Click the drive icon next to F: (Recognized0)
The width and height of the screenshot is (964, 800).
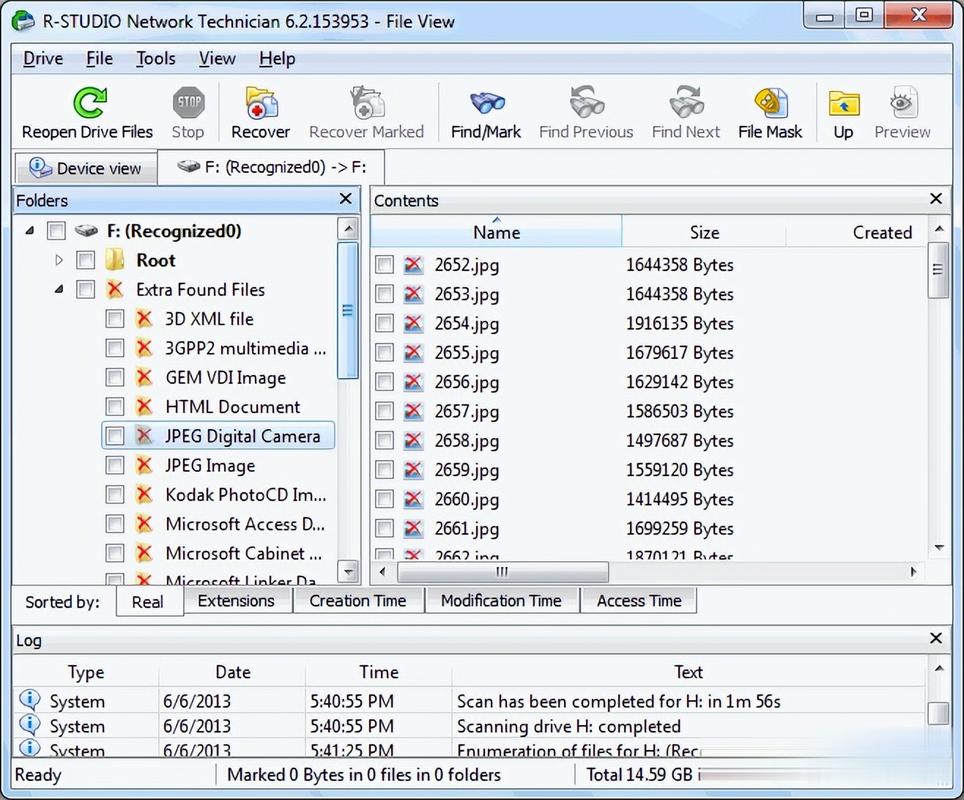tap(86, 231)
